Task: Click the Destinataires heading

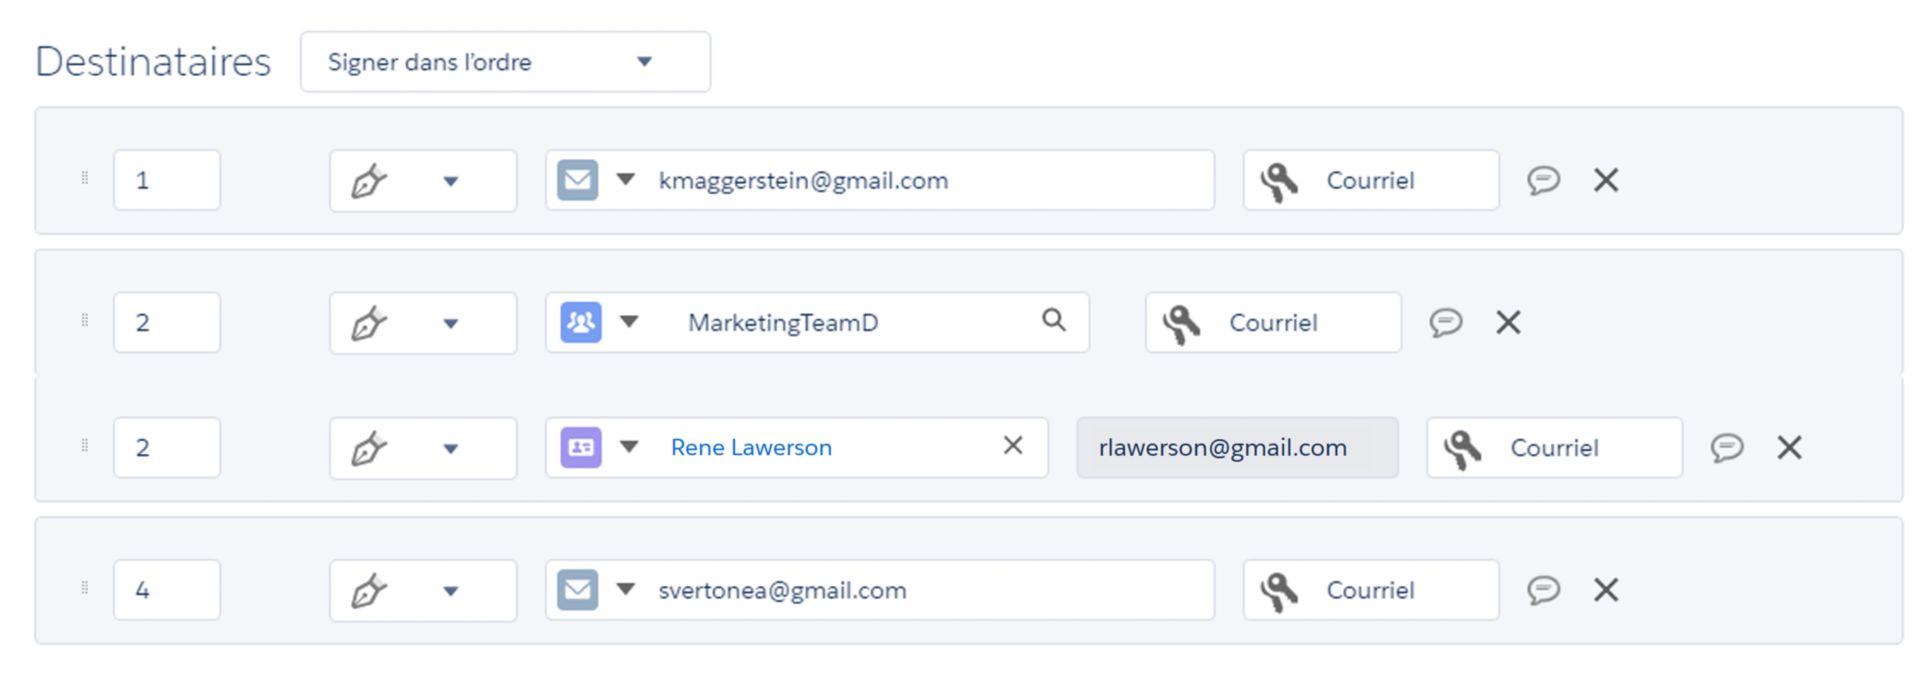Action: click(x=153, y=62)
